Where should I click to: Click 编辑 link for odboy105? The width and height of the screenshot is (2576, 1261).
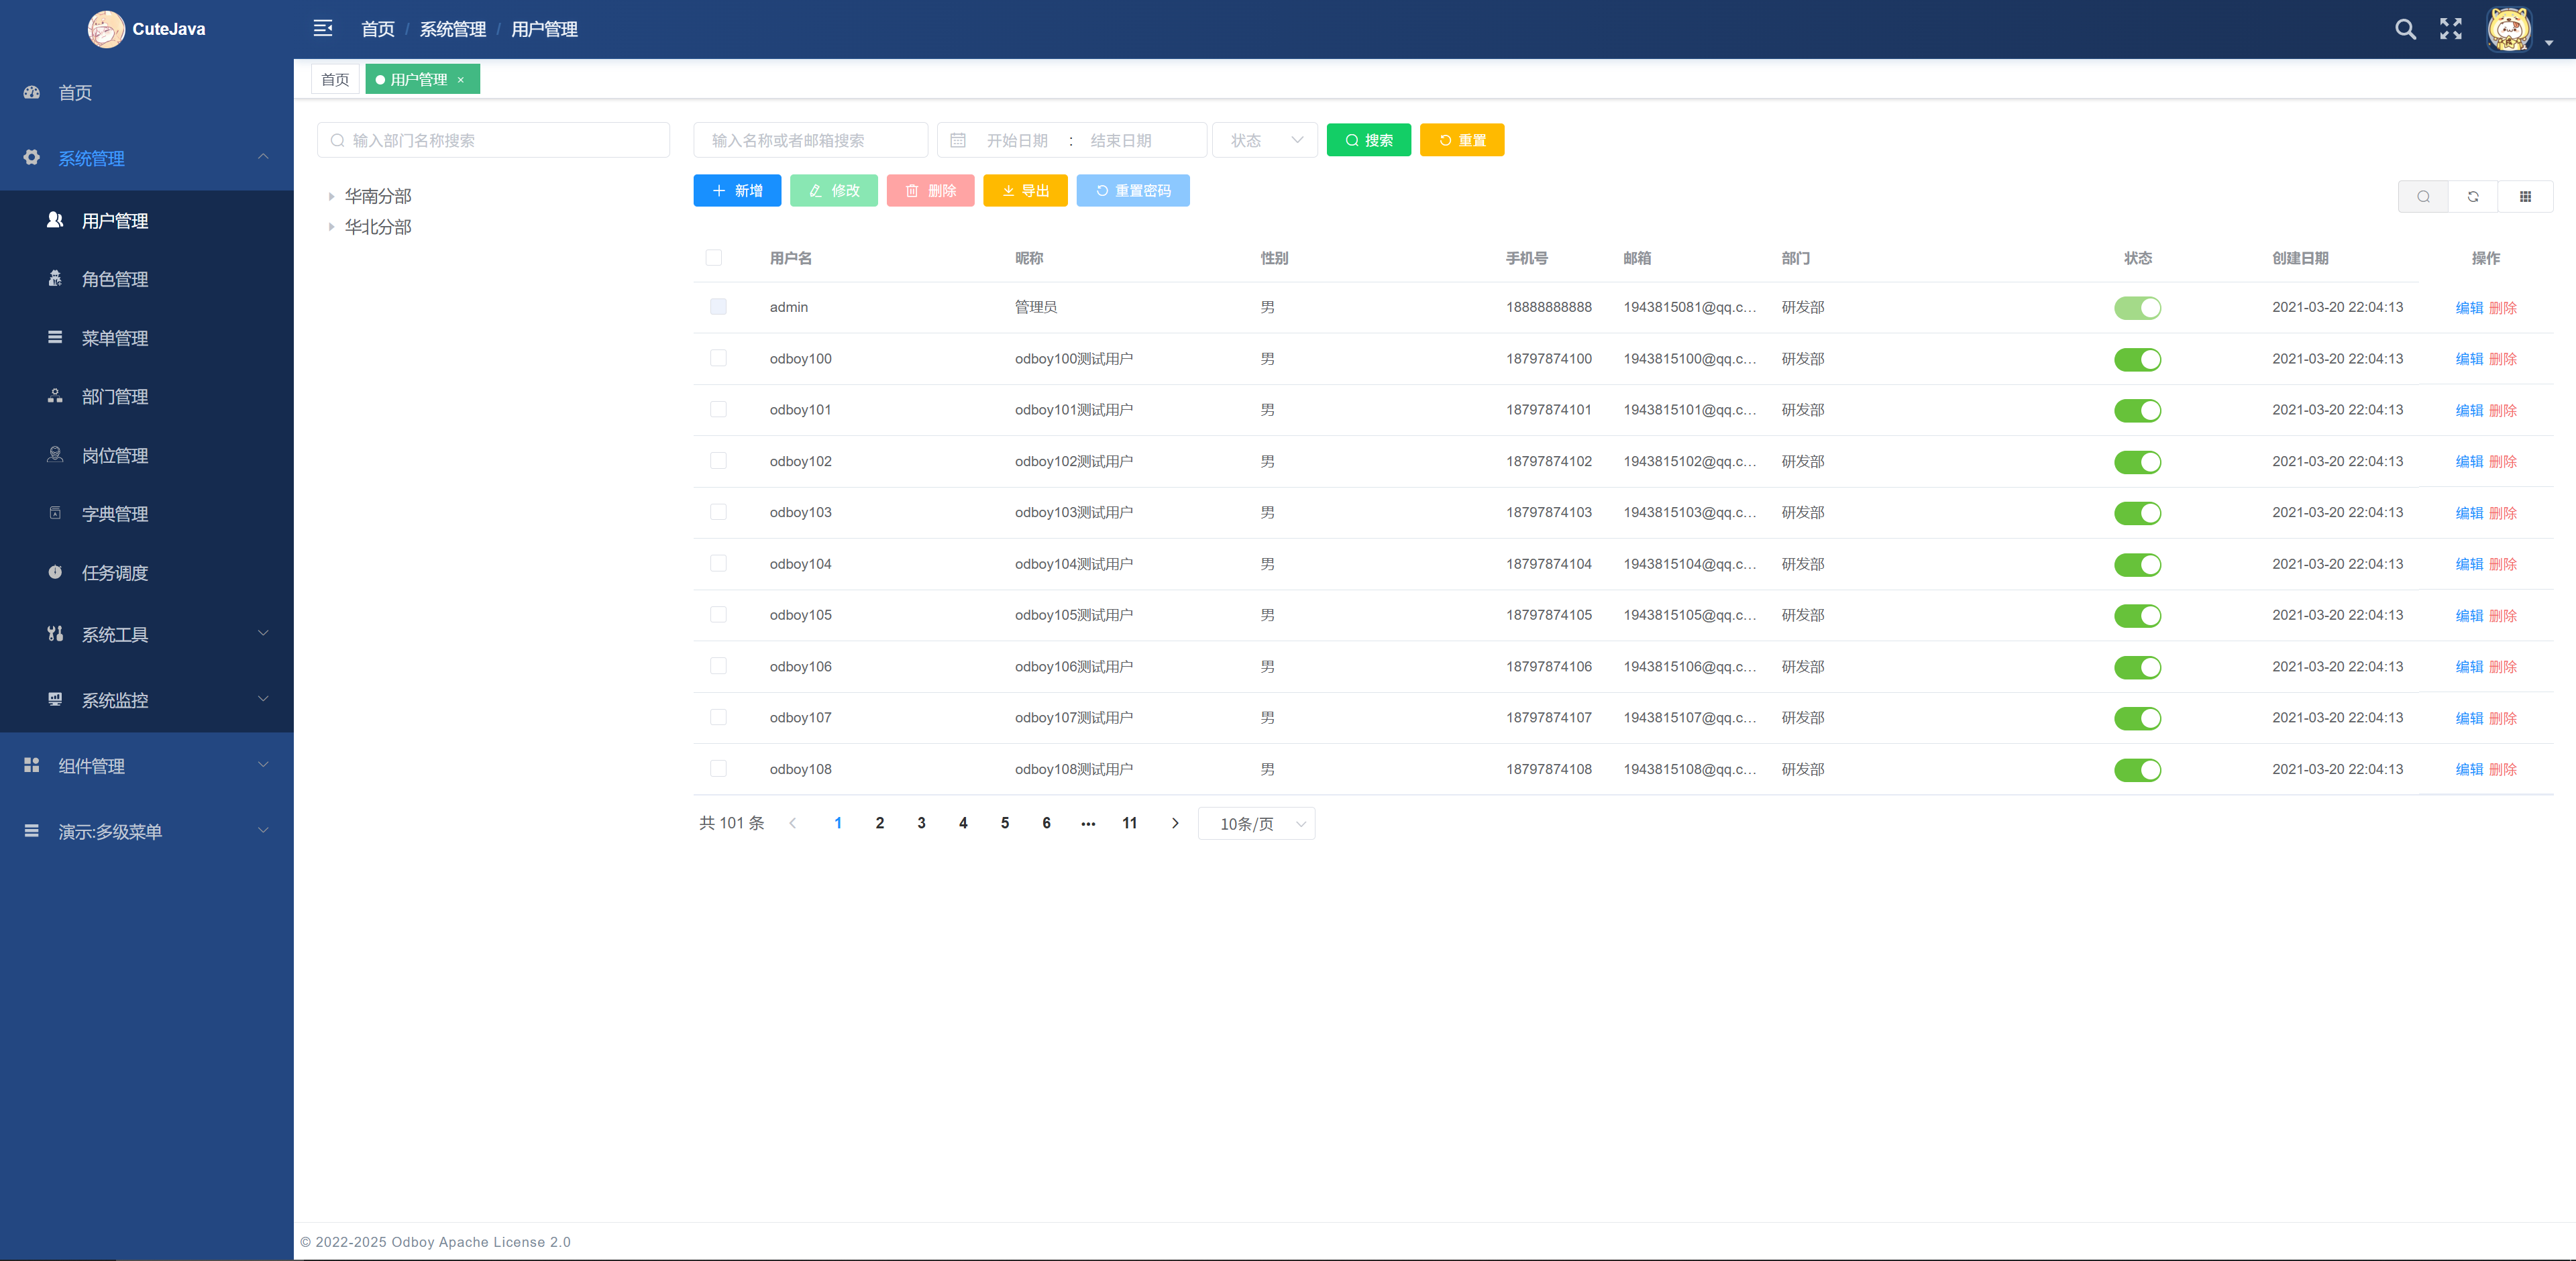coord(2469,616)
